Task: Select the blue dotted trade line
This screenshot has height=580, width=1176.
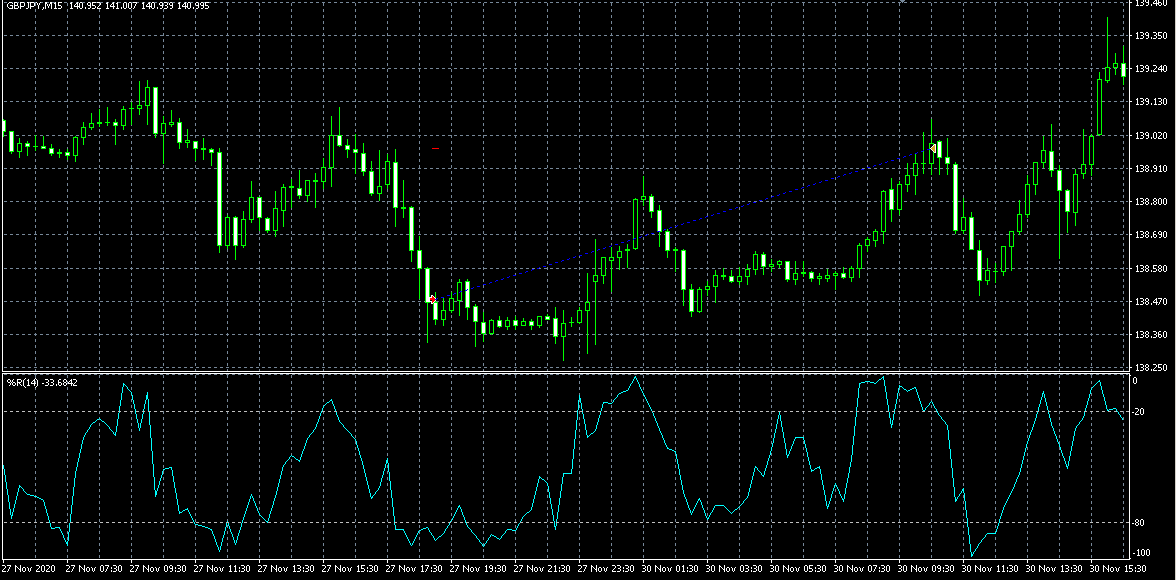Action: point(682,224)
